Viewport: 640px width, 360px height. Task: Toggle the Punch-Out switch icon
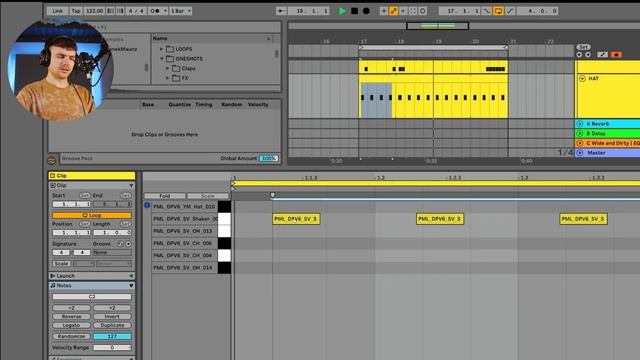[x=510, y=11]
